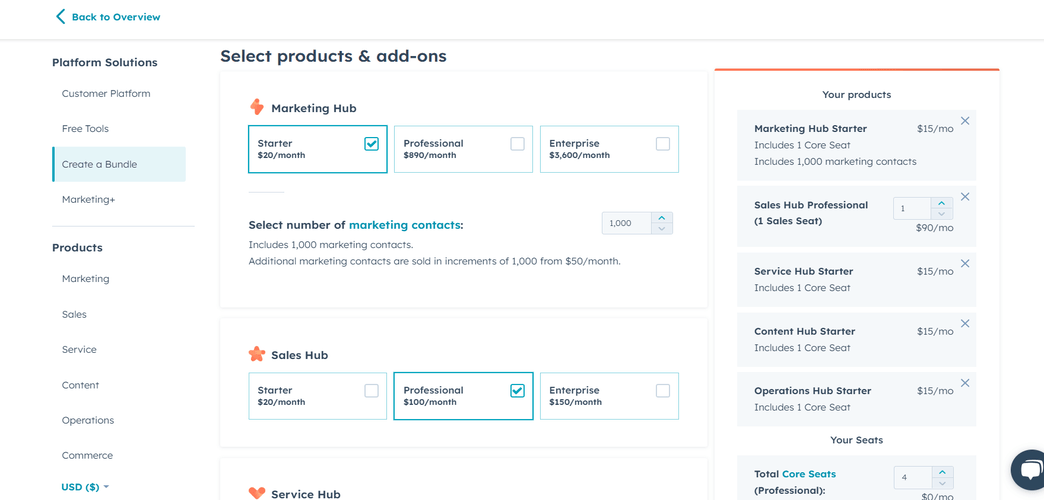Go to Commerce product page
Viewport: 1044px width, 500px height.
pos(87,455)
